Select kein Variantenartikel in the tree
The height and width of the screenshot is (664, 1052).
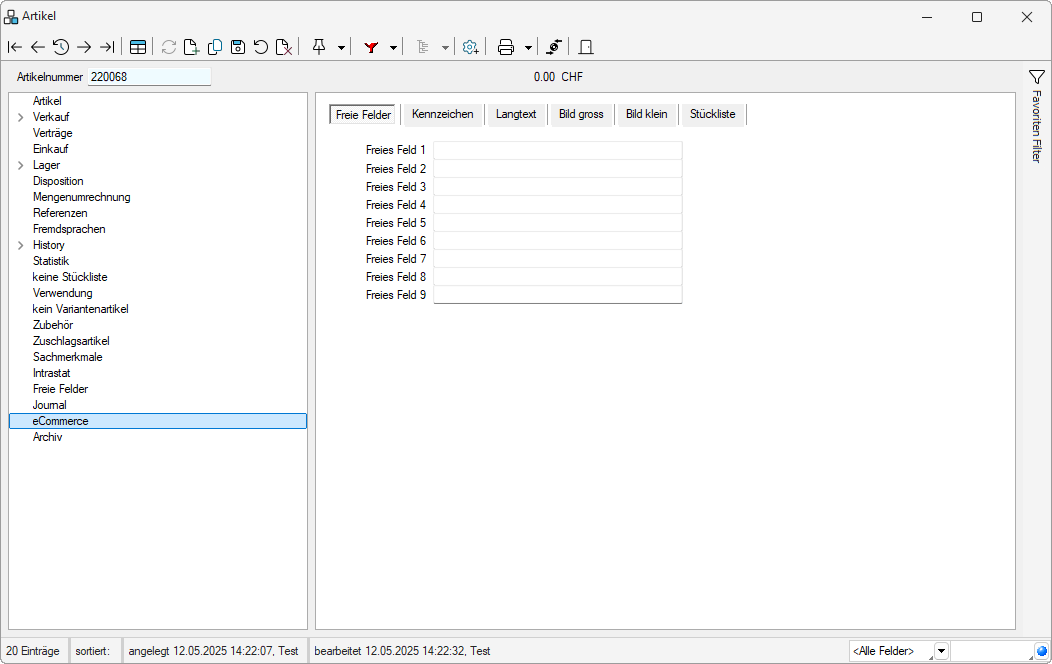coord(81,309)
